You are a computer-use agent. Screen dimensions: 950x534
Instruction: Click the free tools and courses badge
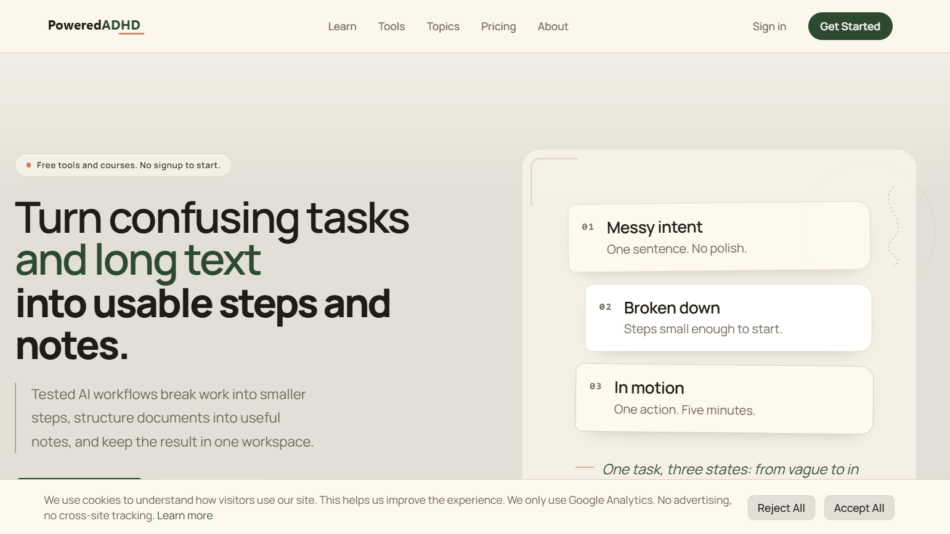coord(124,165)
